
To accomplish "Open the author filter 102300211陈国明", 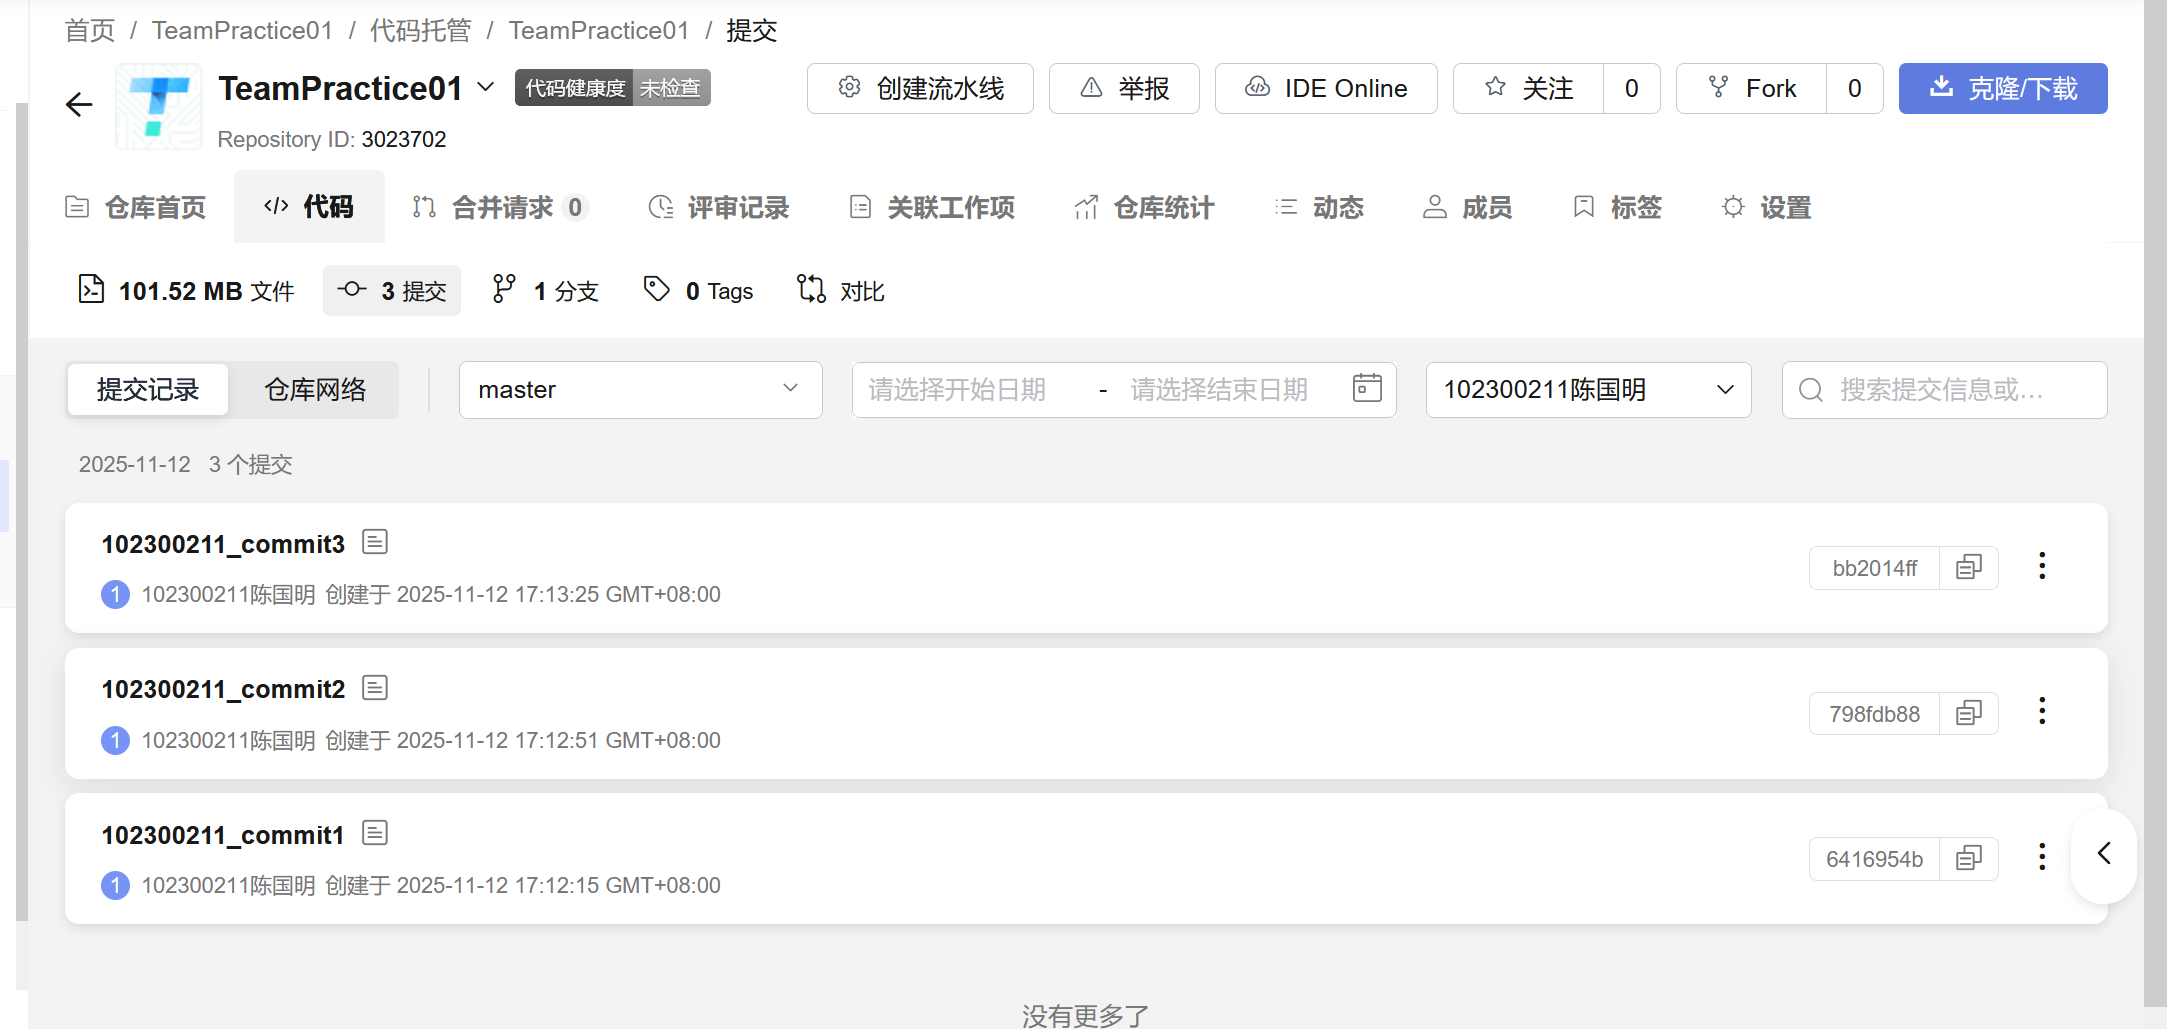I will tap(1587, 389).
